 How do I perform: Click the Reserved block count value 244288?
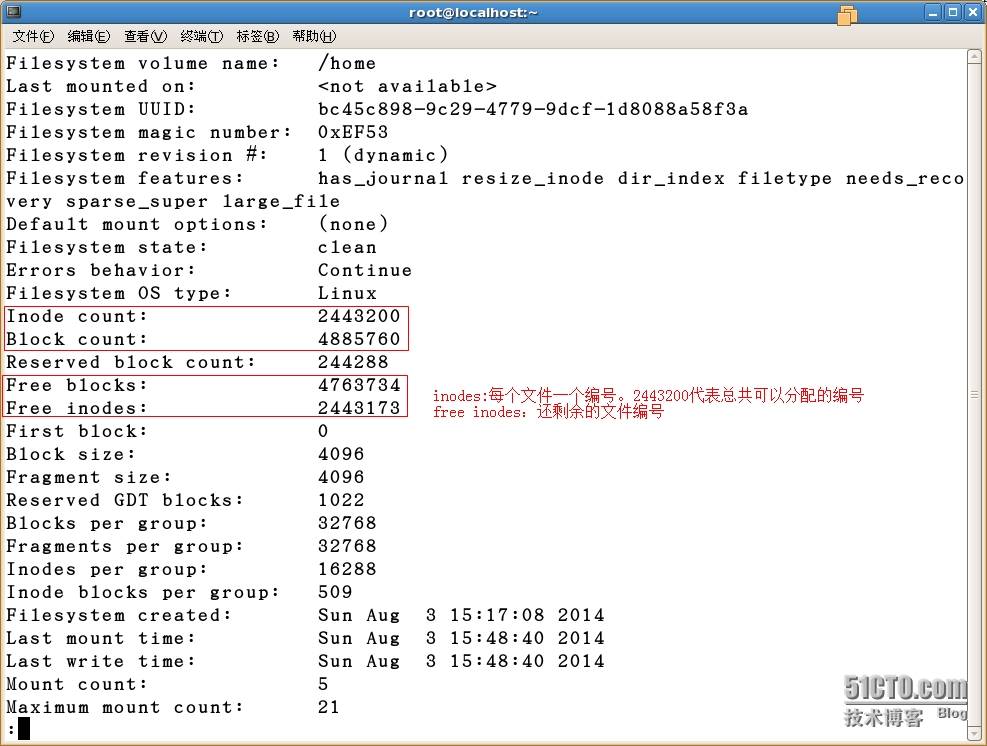[353, 362]
